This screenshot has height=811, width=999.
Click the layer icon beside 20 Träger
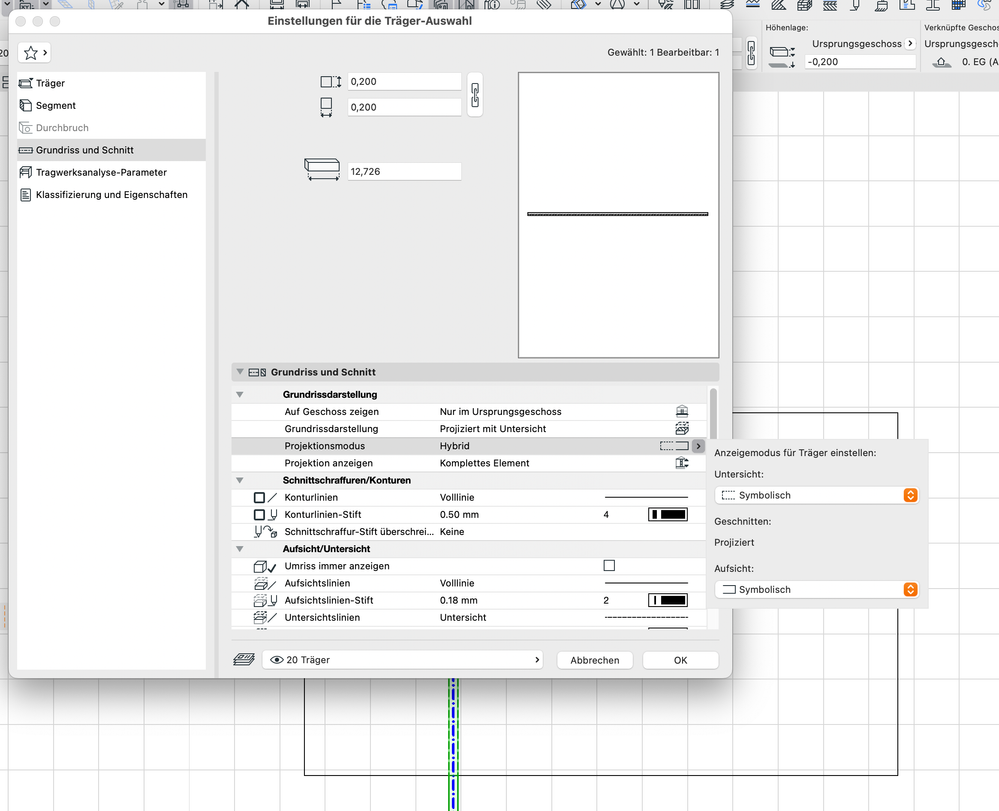[244, 659]
